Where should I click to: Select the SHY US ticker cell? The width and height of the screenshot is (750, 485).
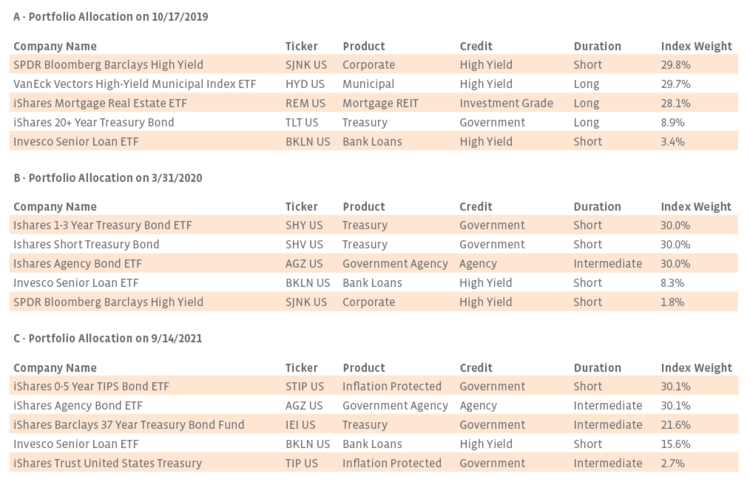304,226
